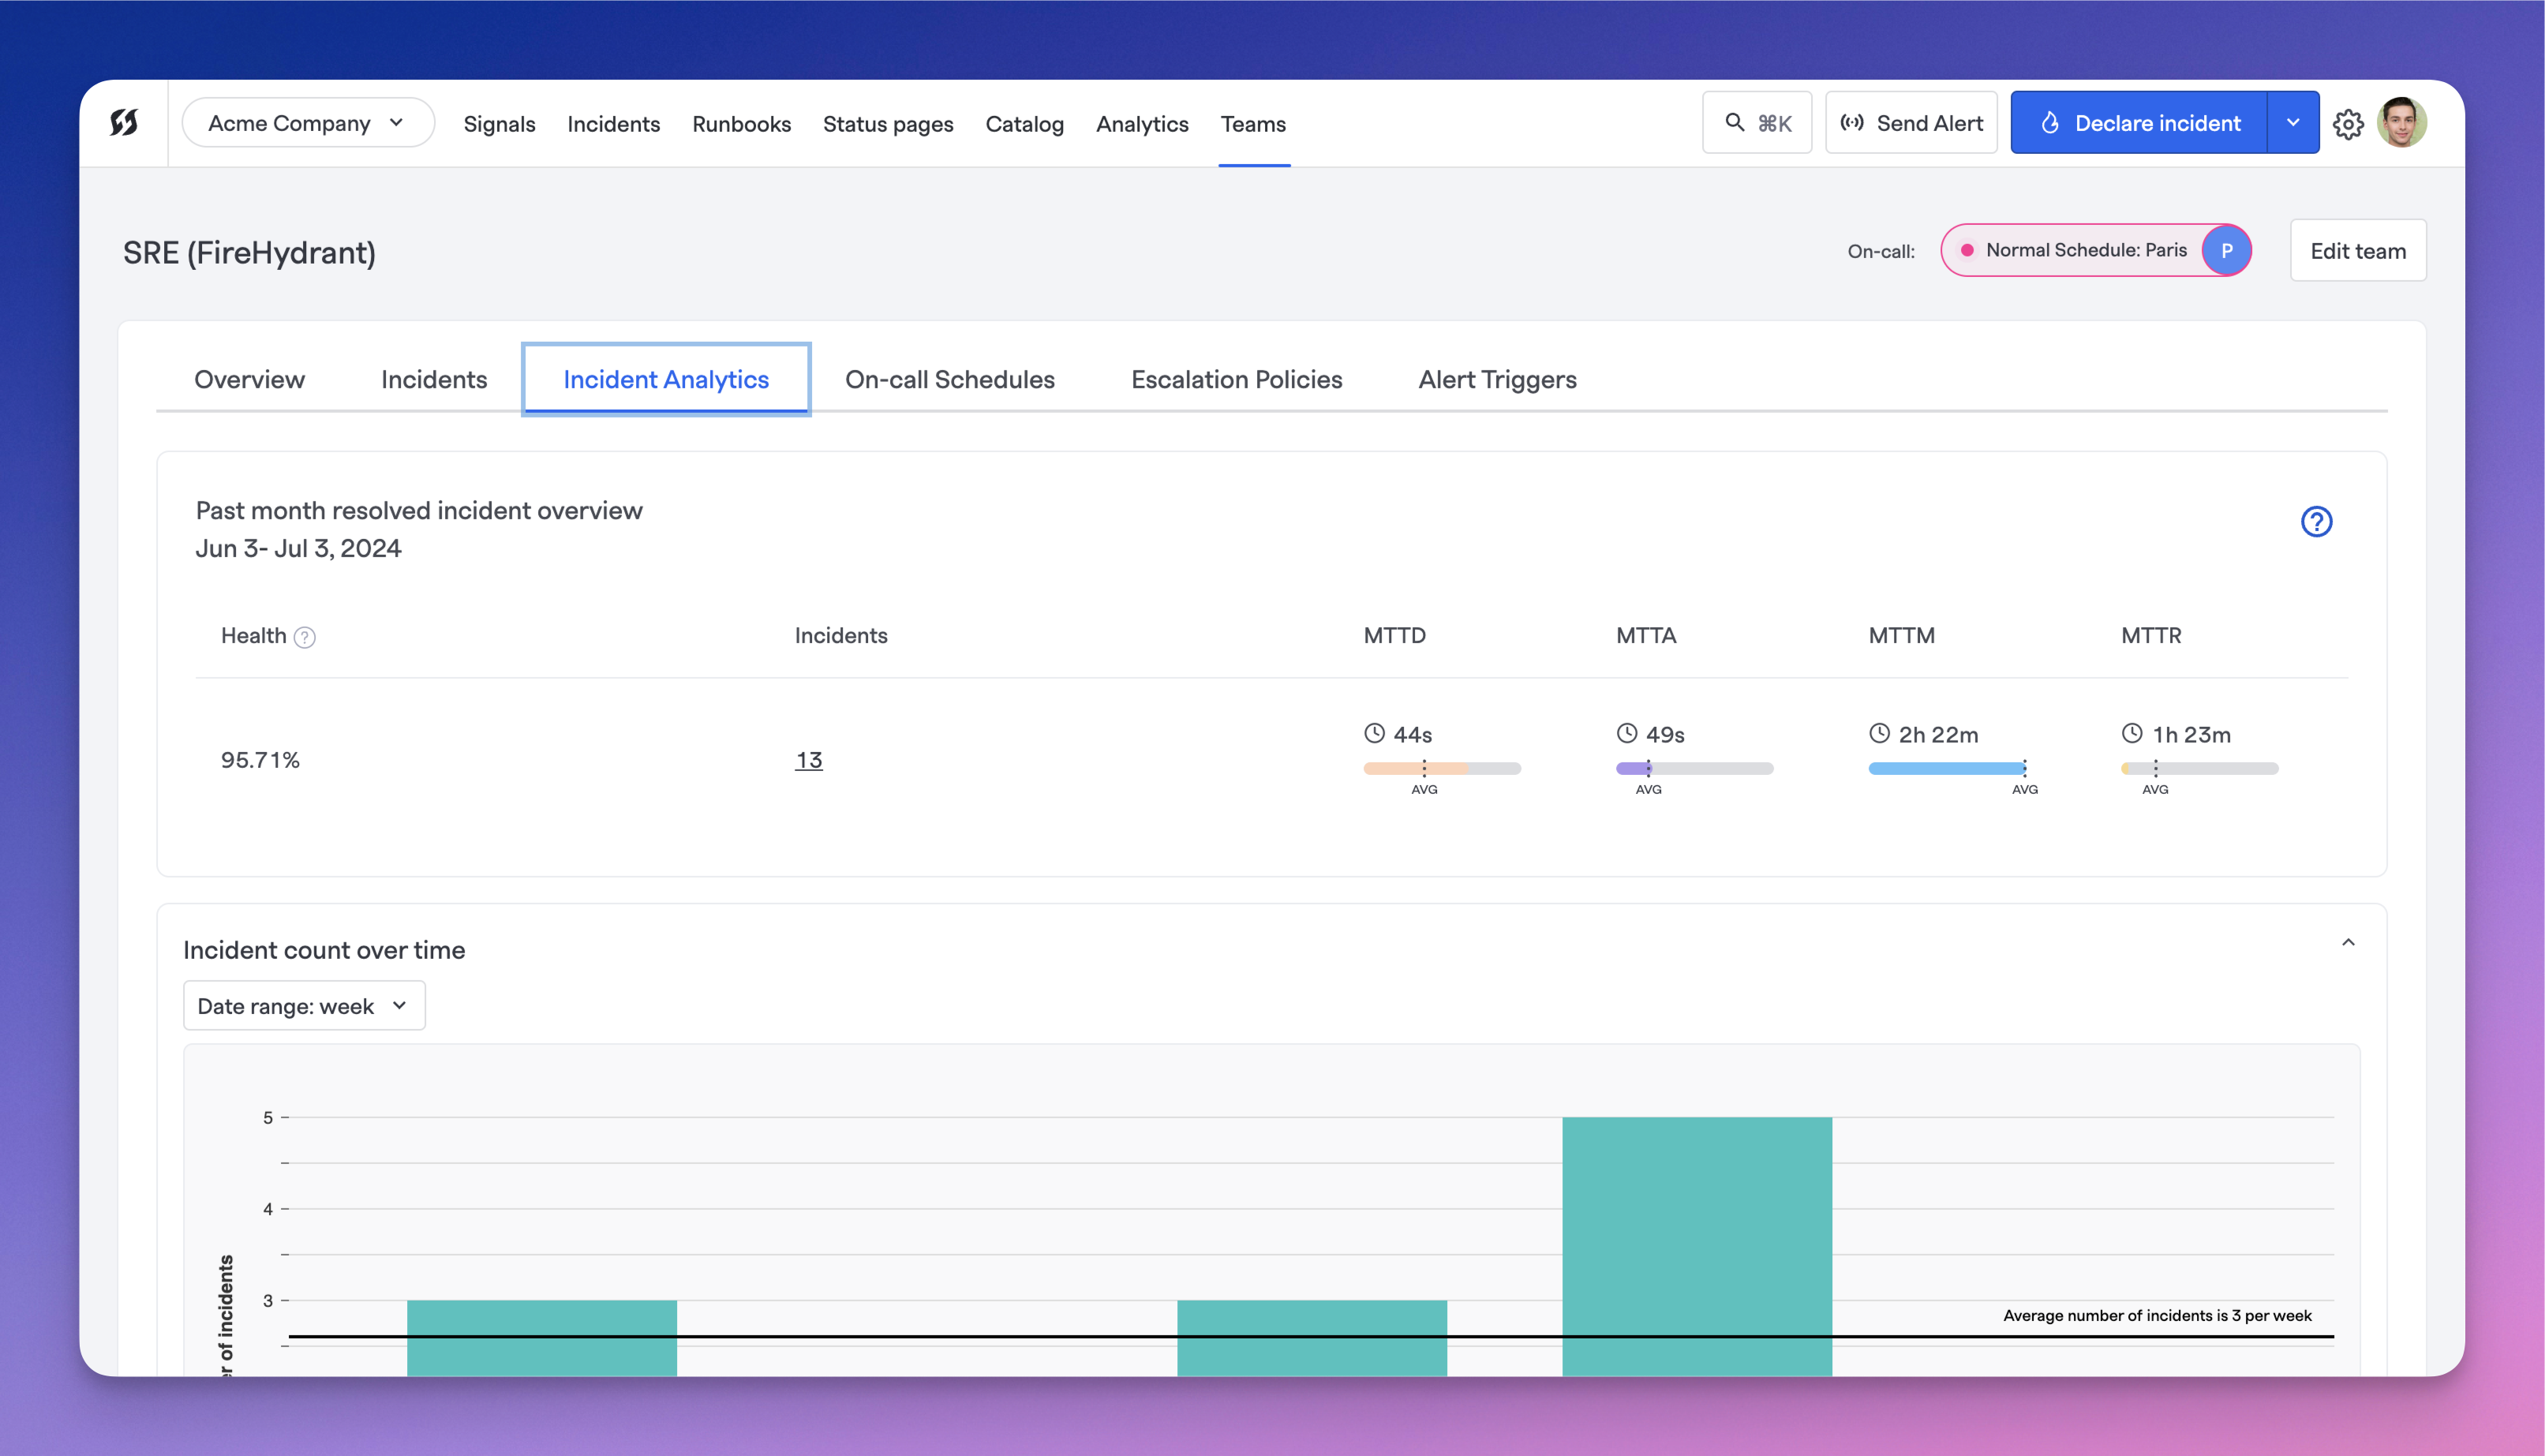The image size is (2545, 1456).
Task: Click the FireHydrant logo icon
Action: pyautogui.click(x=122, y=122)
